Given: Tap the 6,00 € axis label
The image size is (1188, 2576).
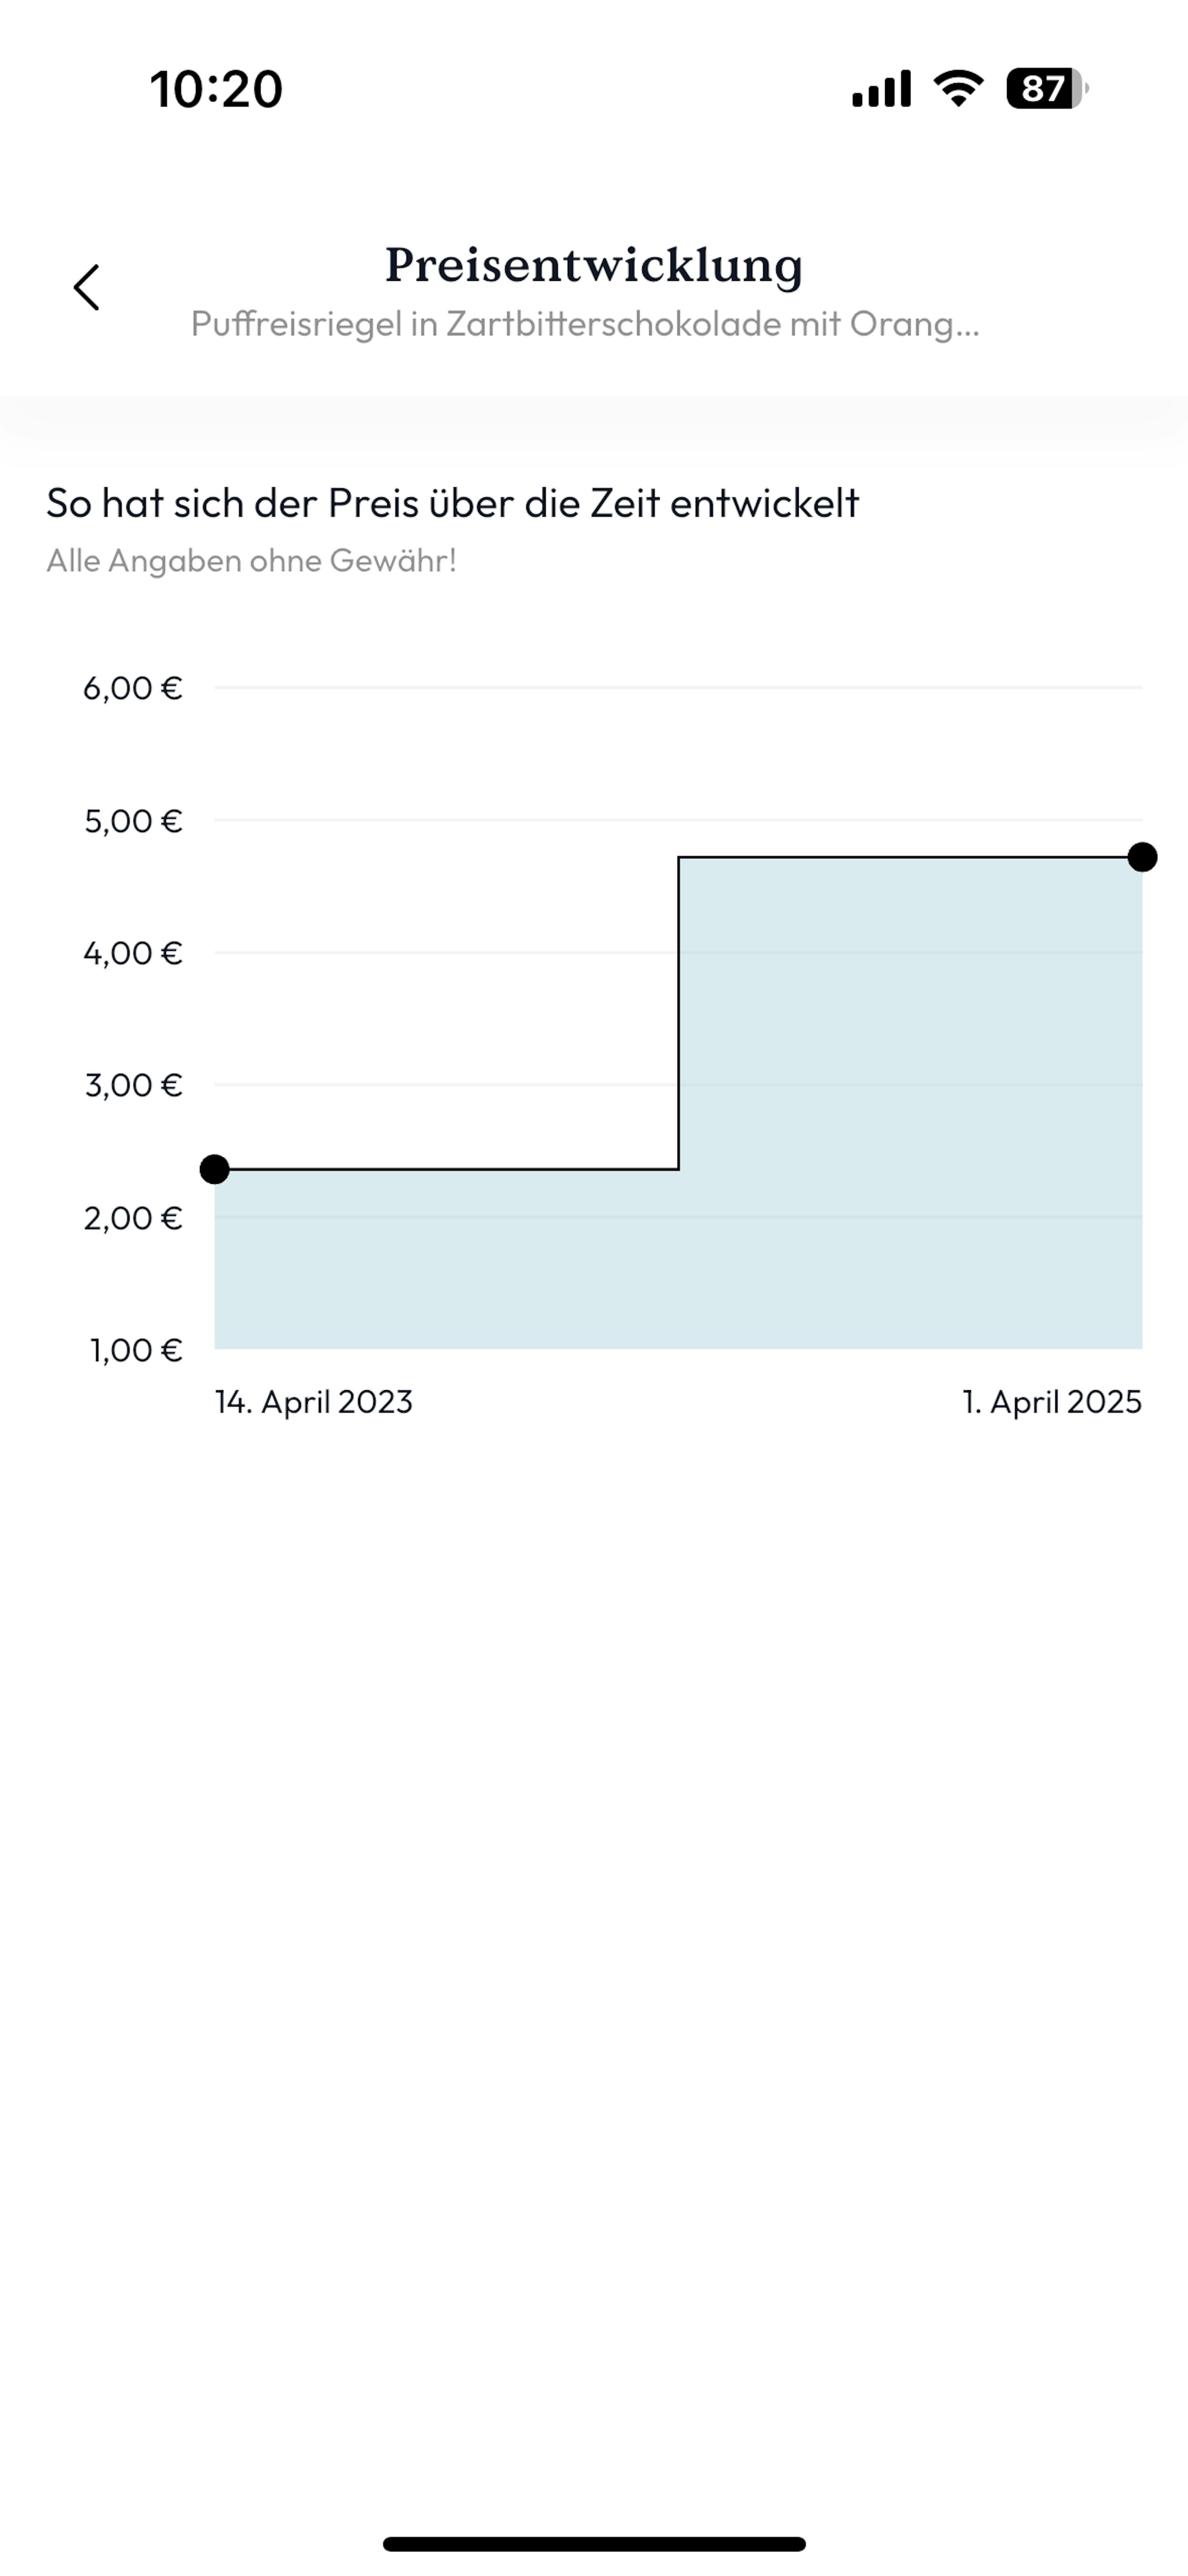Looking at the screenshot, I should click(133, 688).
